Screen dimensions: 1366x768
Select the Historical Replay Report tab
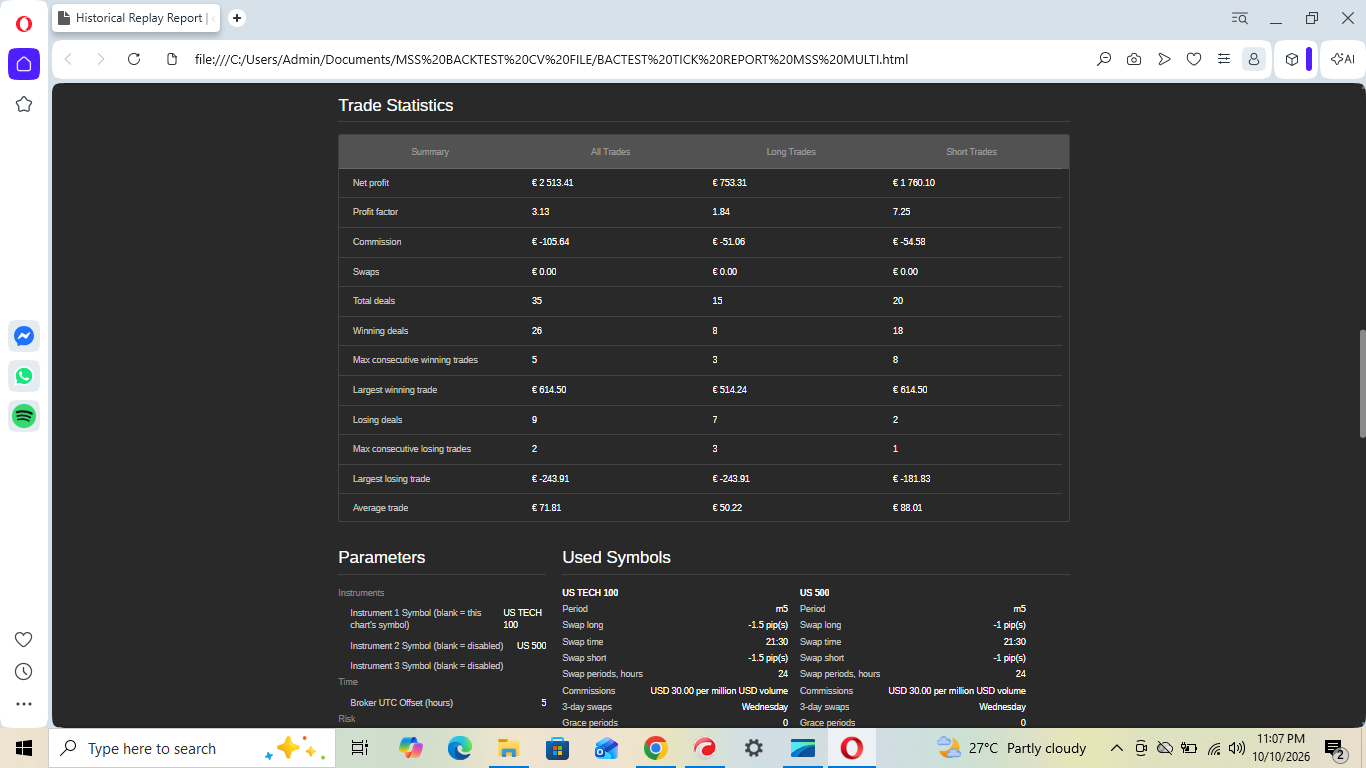[x=137, y=18]
